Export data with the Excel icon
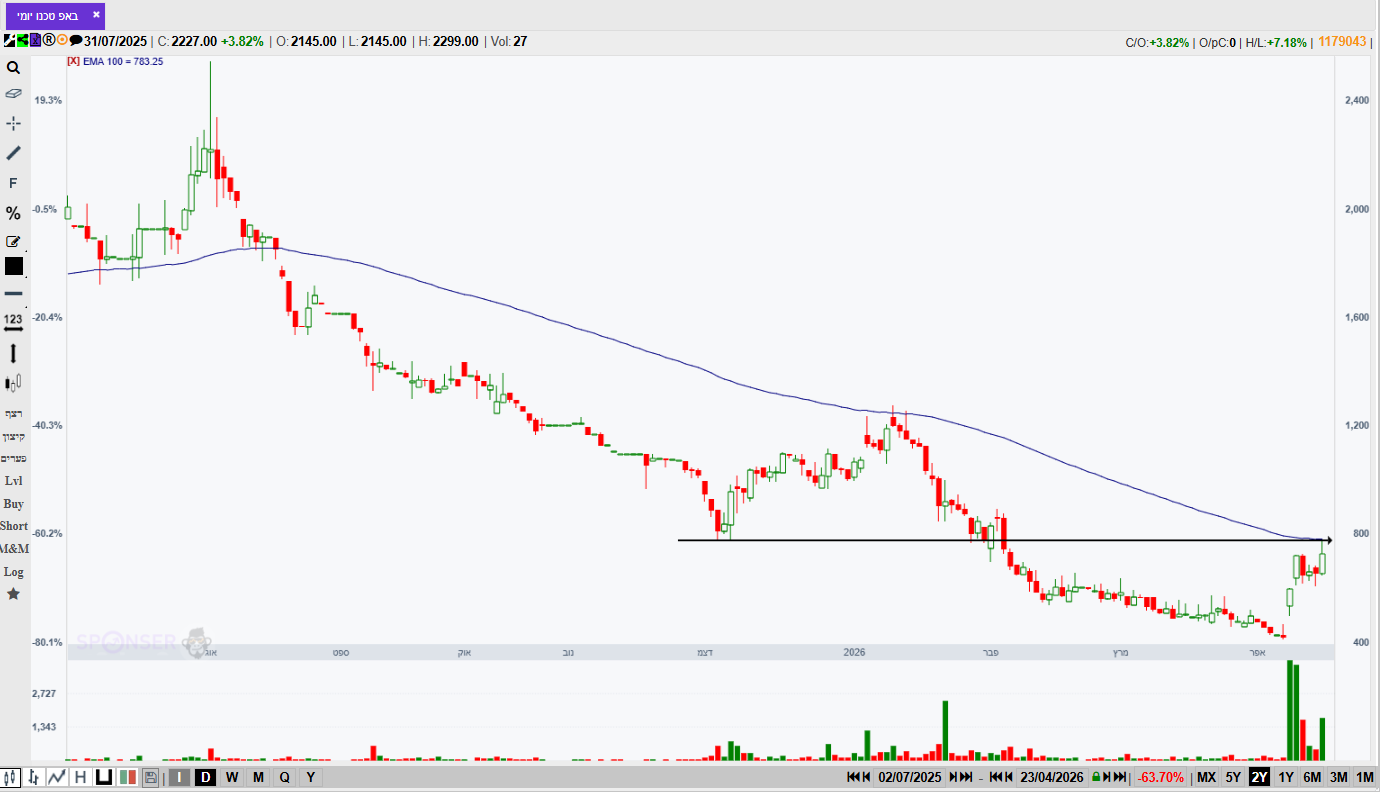This screenshot has height=792, width=1382. (x=35, y=41)
